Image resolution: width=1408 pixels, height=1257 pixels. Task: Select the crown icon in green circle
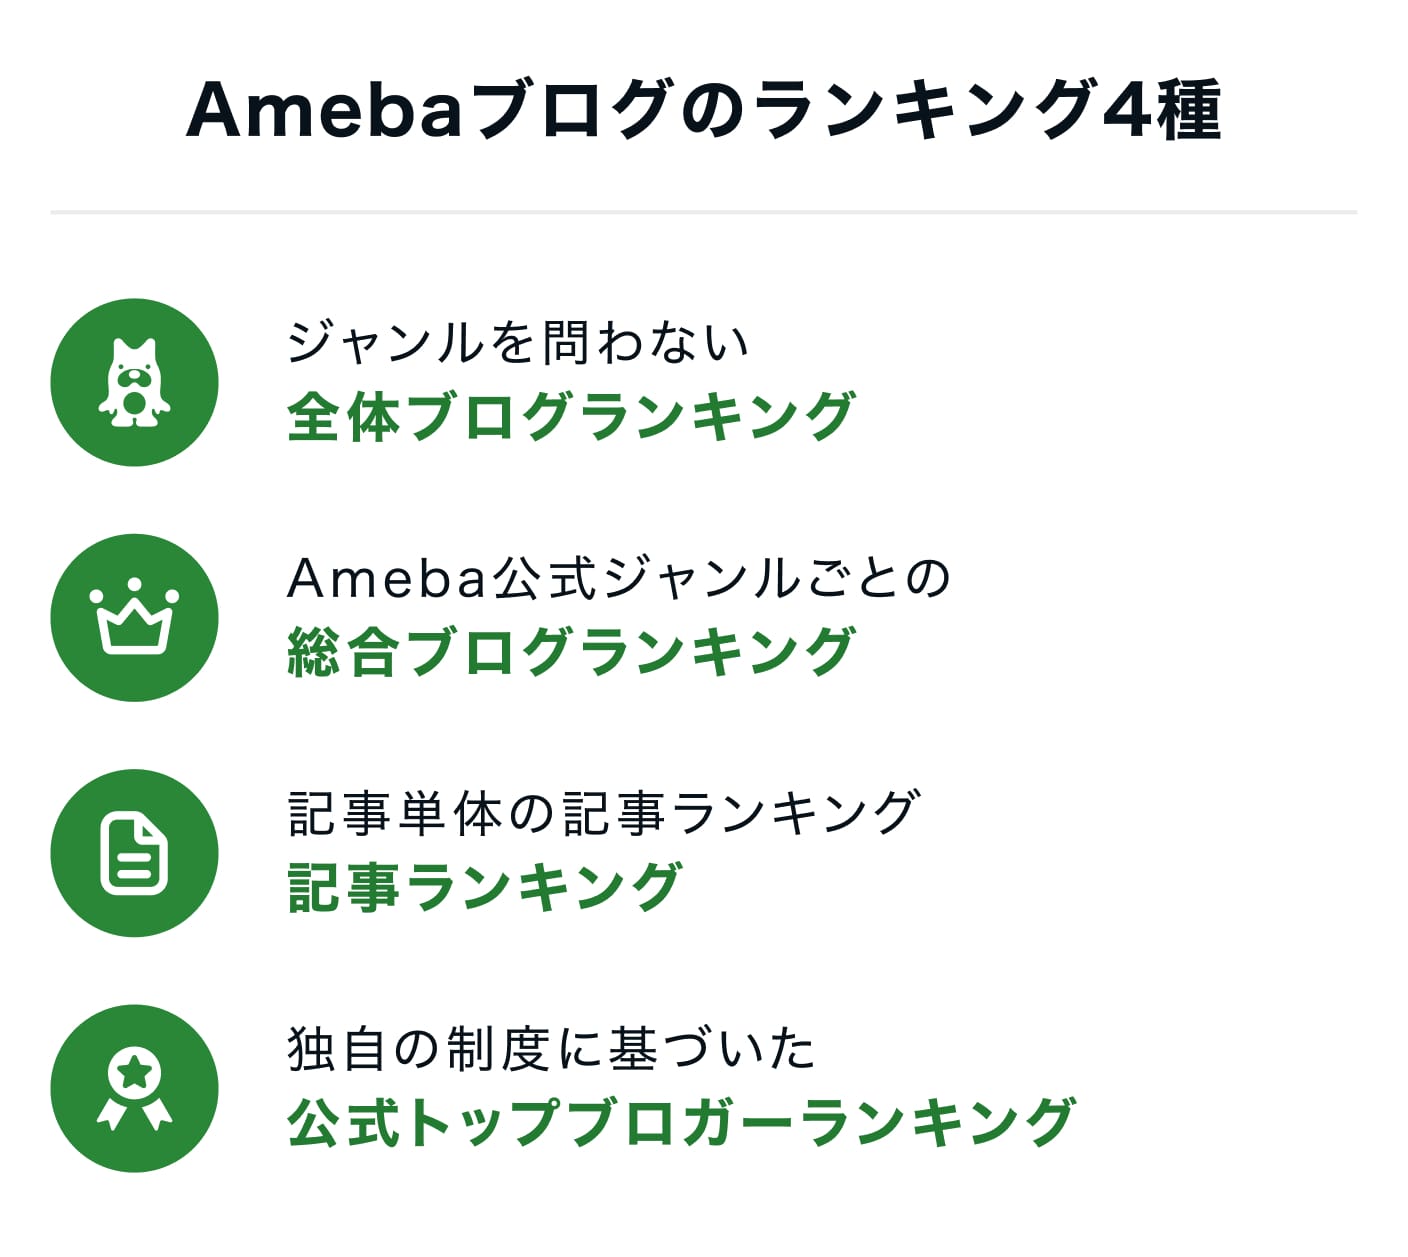tap(134, 617)
